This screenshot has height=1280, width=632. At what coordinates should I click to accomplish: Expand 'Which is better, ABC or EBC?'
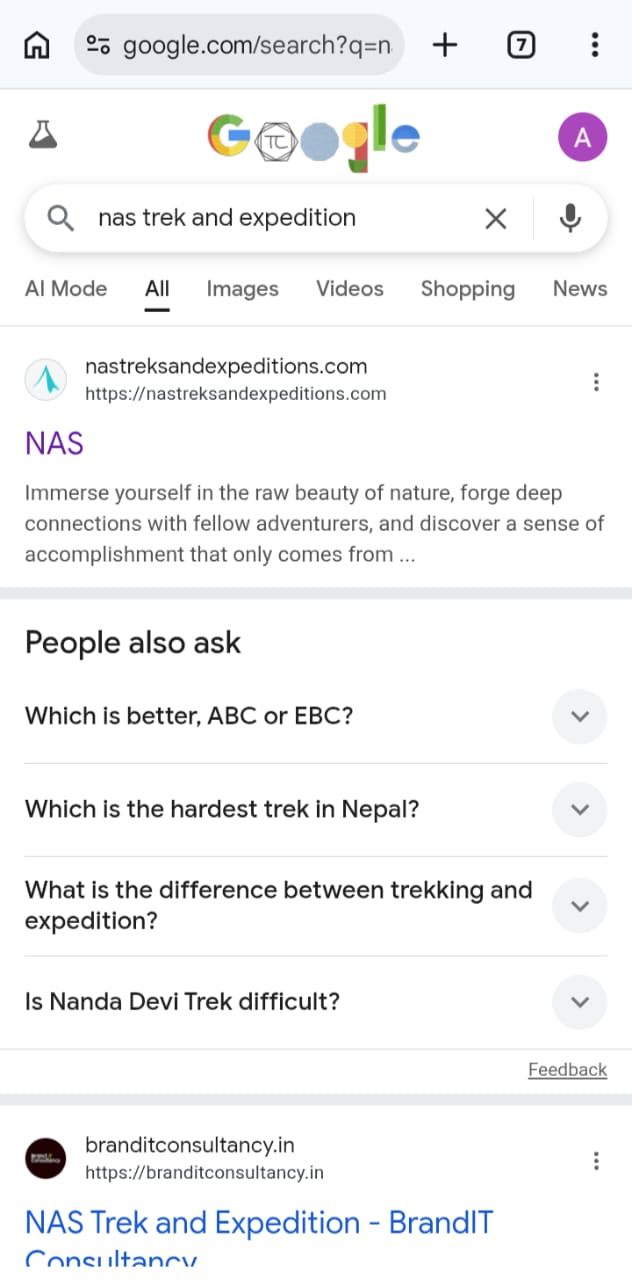[579, 716]
